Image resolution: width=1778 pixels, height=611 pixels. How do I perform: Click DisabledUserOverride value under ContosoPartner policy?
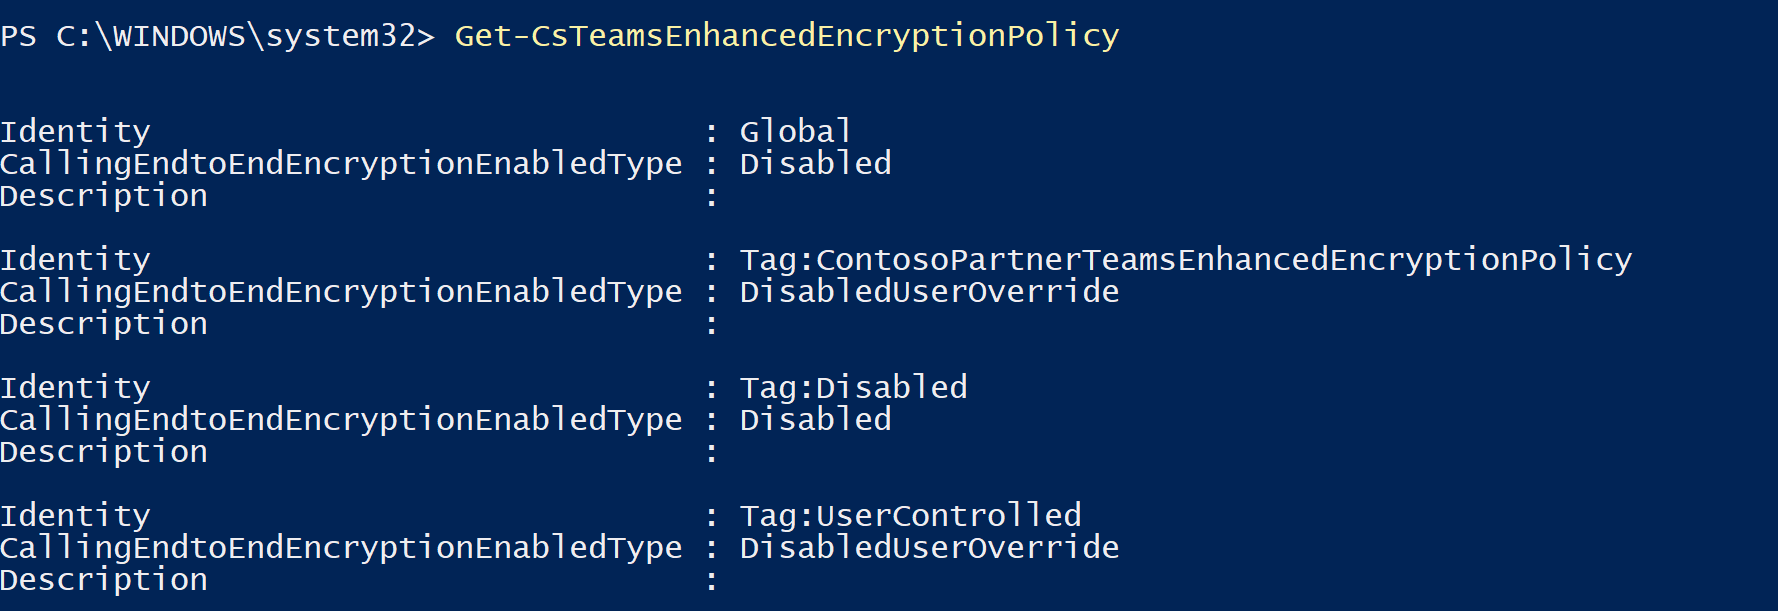(x=929, y=291)
